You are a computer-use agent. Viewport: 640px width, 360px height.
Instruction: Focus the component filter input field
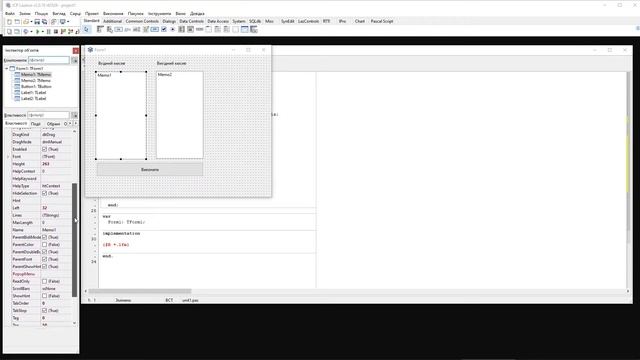[x=49, y=60]
